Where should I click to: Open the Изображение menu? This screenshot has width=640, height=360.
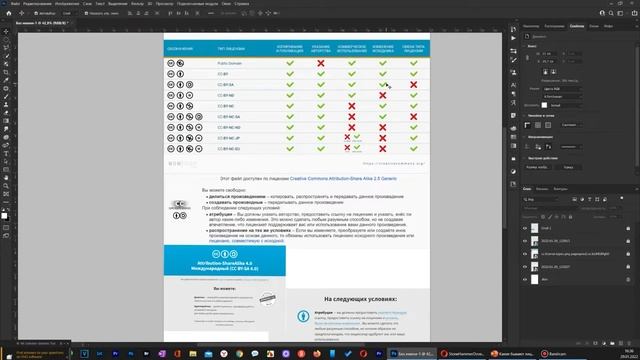(67, 4)
